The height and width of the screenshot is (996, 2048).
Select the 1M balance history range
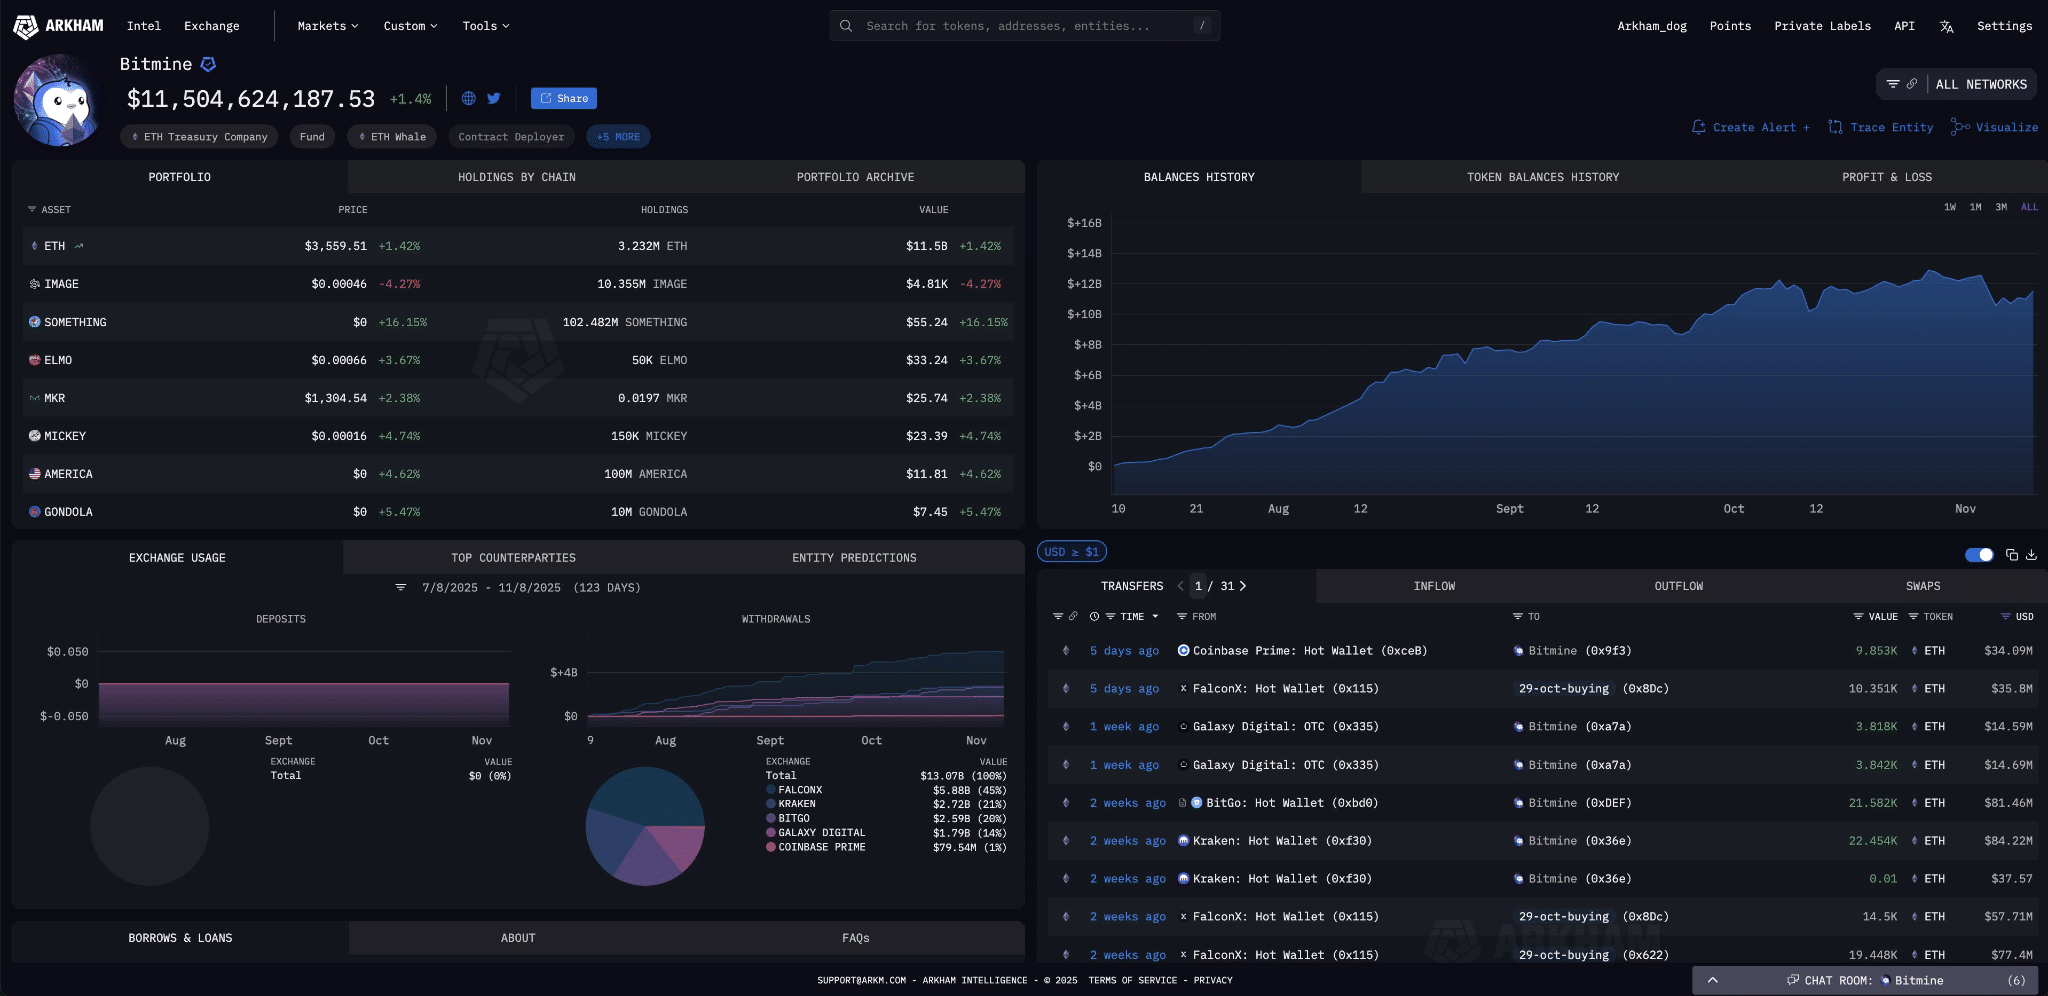[x=1975, y=207]
